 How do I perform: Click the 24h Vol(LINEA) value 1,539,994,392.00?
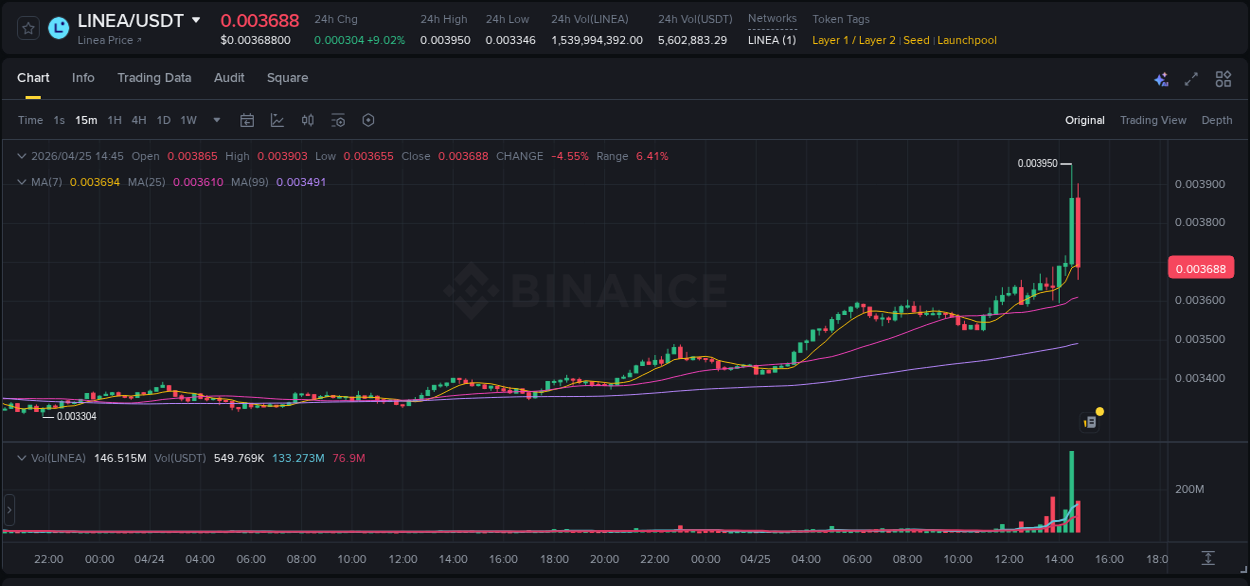597,40
